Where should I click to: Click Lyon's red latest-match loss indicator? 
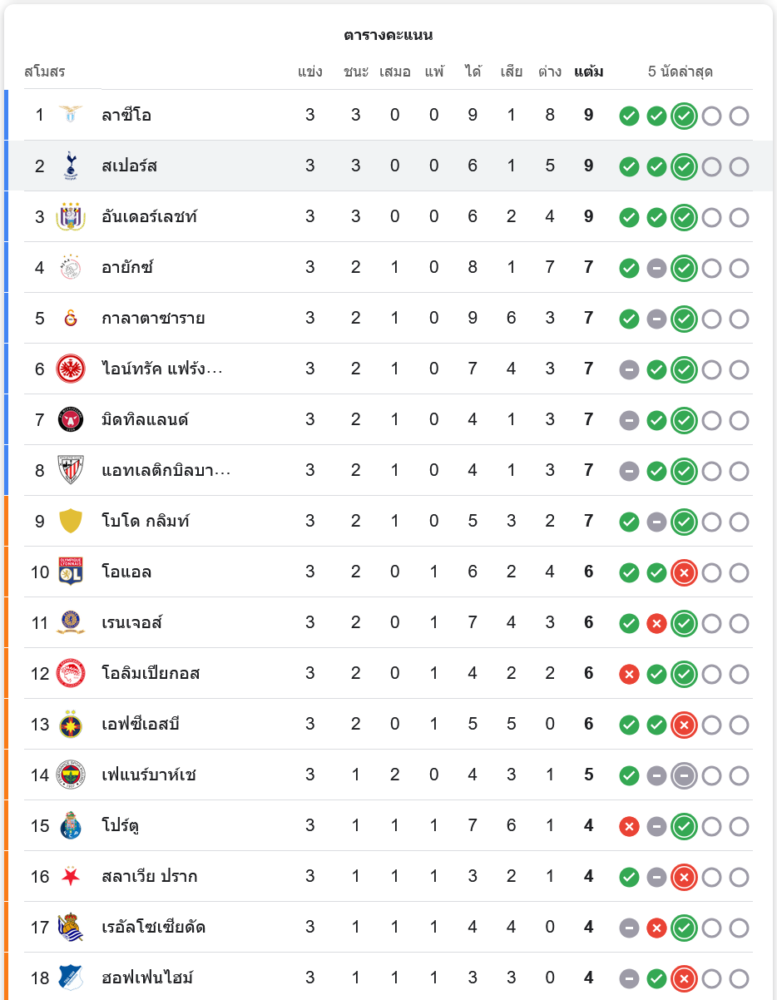(x=684, y=573)
